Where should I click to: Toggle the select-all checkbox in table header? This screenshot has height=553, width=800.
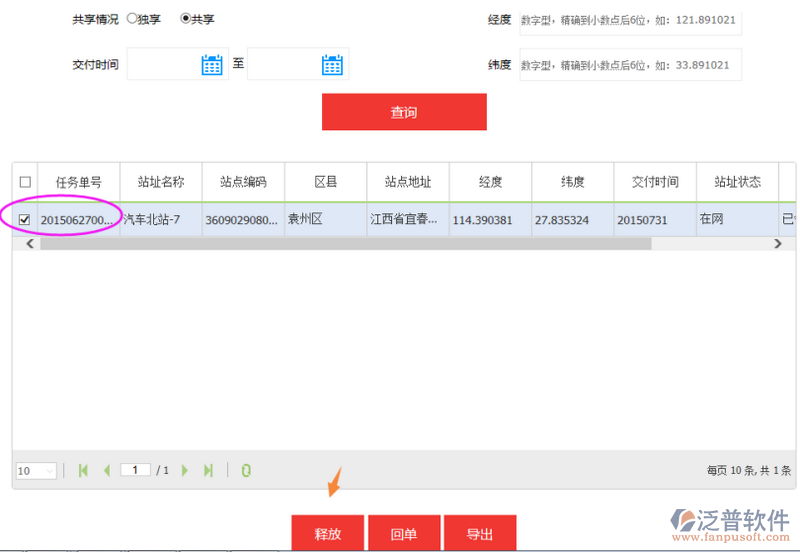coord(25,182)
